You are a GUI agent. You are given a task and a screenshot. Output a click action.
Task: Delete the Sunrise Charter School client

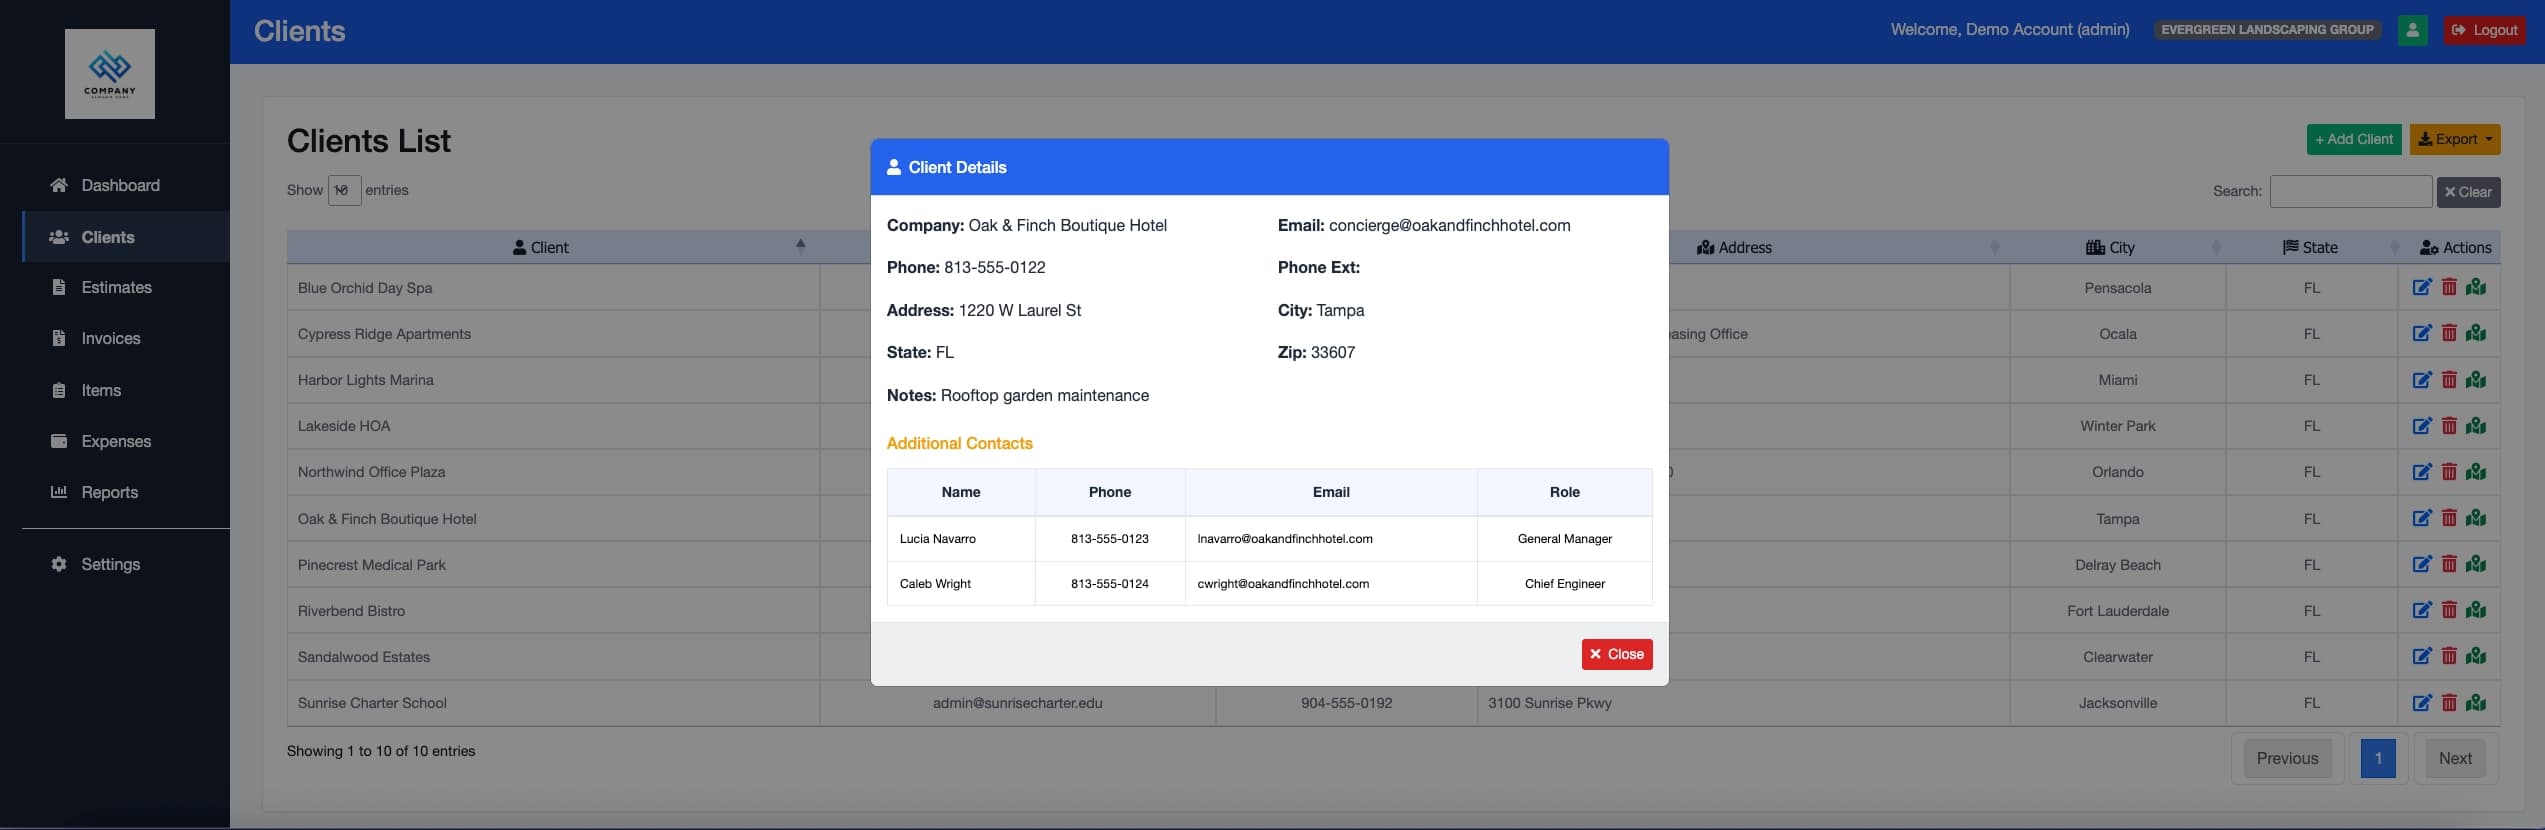tap(2449, 702)
